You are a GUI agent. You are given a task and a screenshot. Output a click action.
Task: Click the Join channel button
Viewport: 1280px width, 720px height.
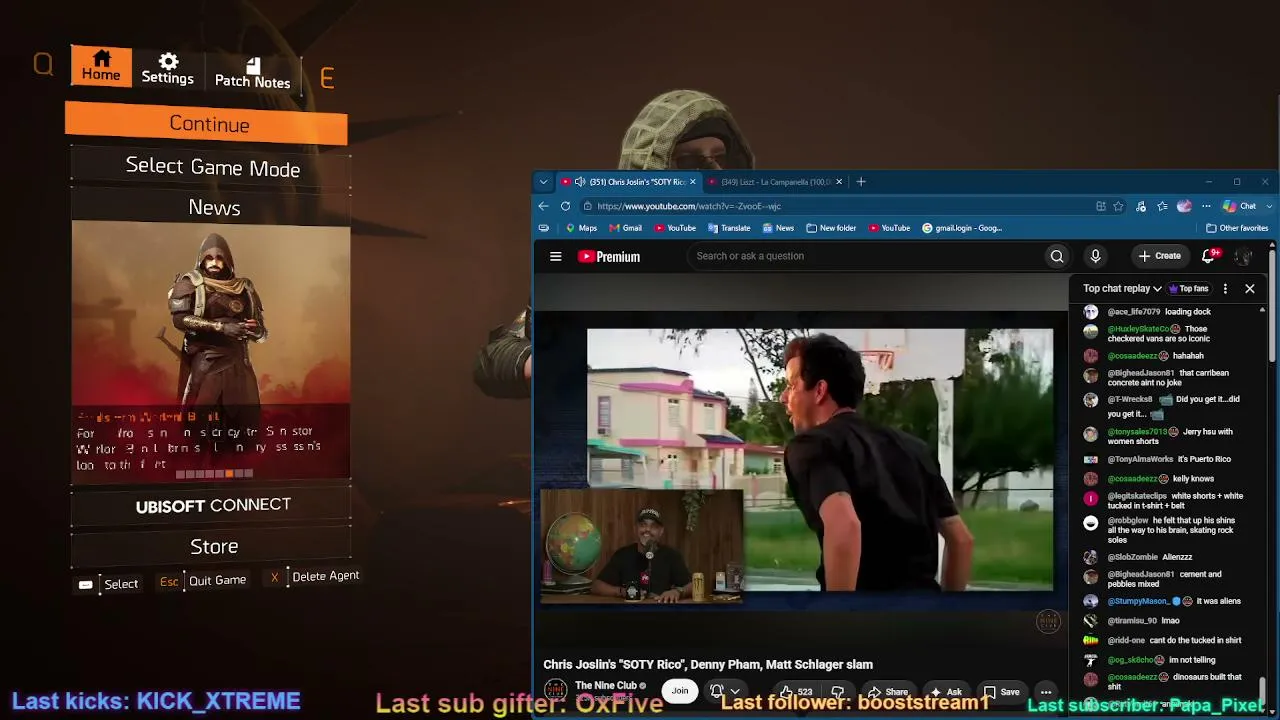click(x=680, y=690)
